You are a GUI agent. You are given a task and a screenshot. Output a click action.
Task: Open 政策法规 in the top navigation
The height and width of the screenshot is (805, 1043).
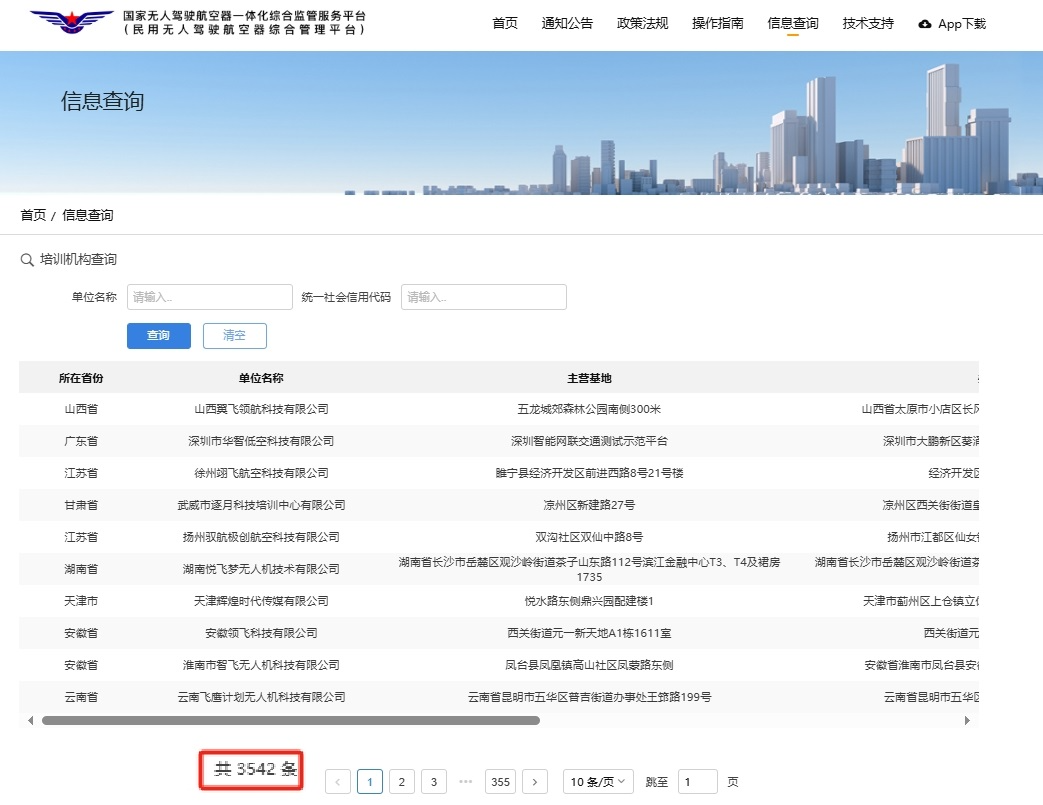click(x=642, y=23)
